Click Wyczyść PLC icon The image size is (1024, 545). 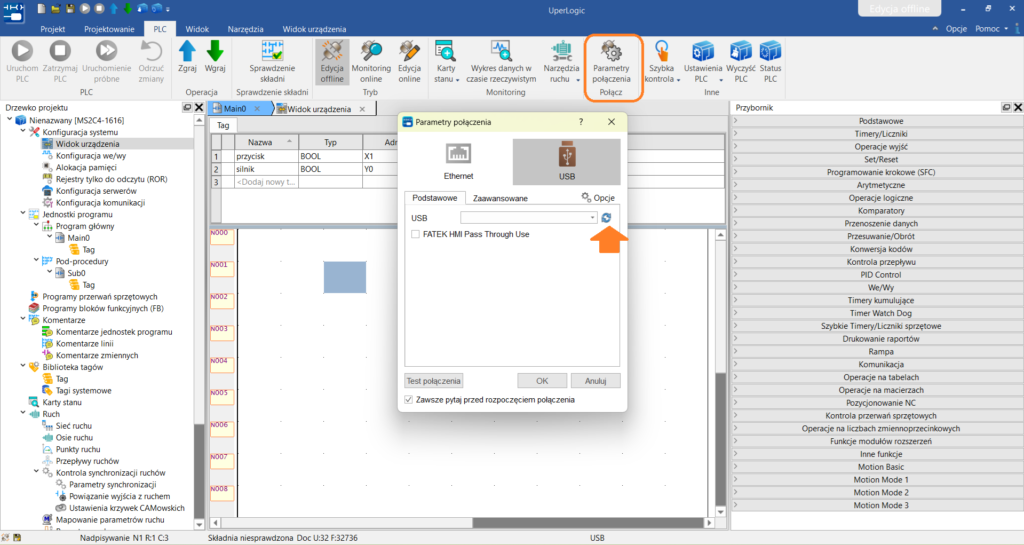[741, 51]
